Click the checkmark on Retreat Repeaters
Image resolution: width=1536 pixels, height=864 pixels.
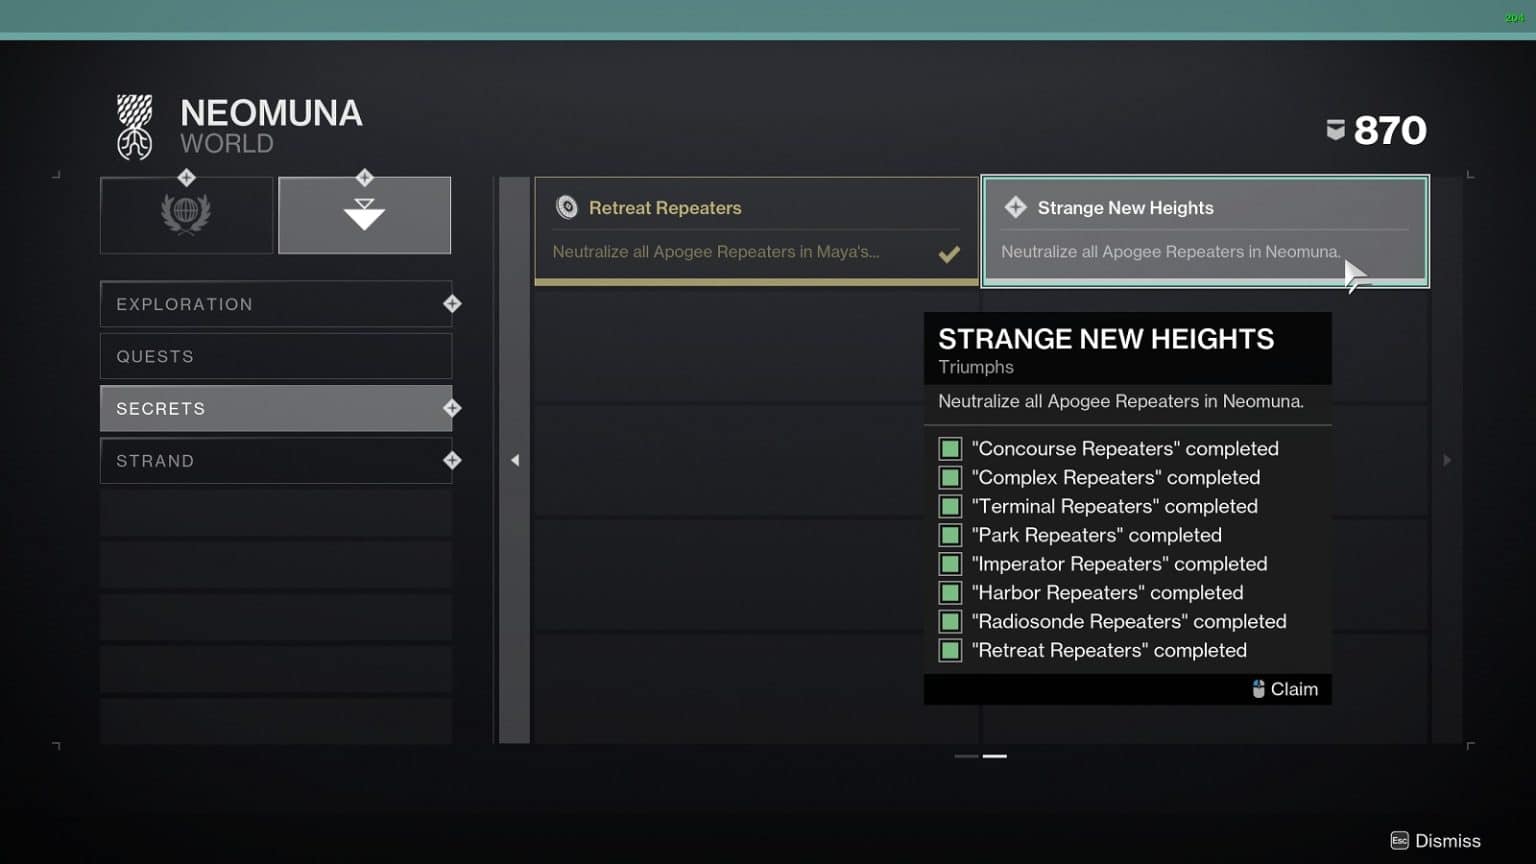point(949,254)
